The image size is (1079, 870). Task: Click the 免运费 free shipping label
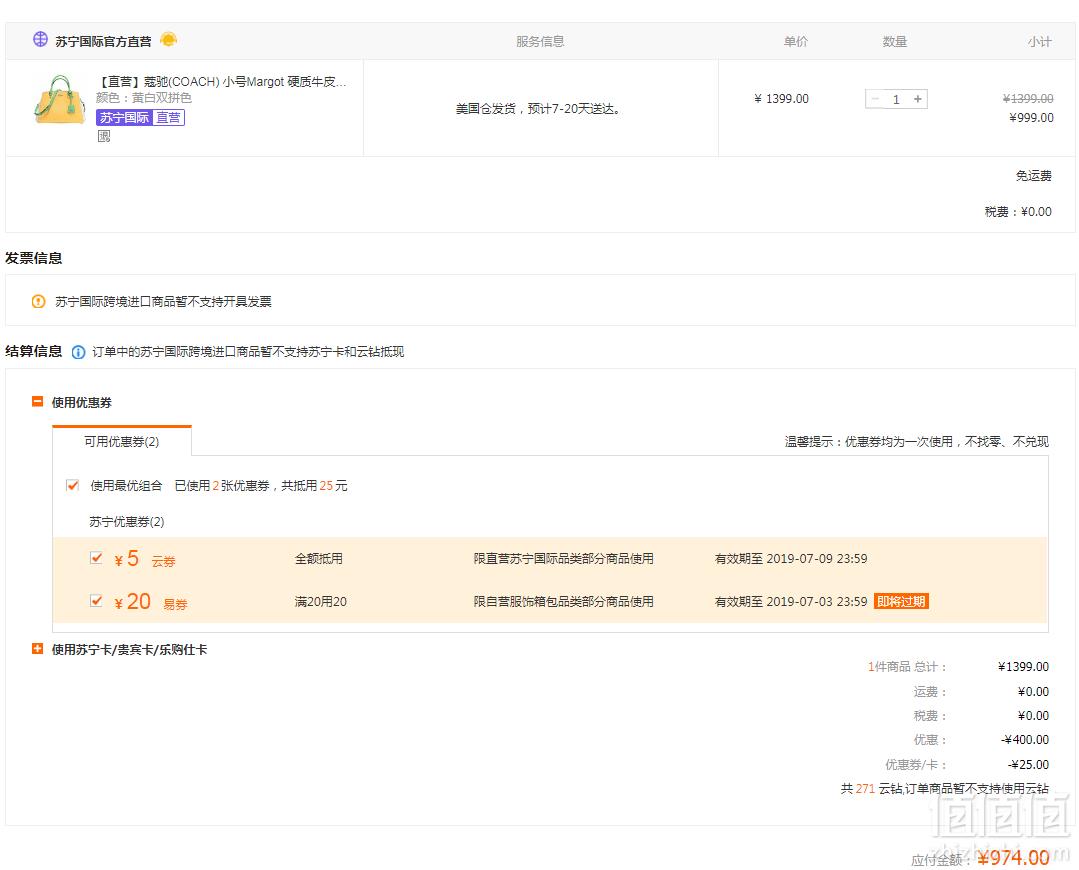point(1034,176)
